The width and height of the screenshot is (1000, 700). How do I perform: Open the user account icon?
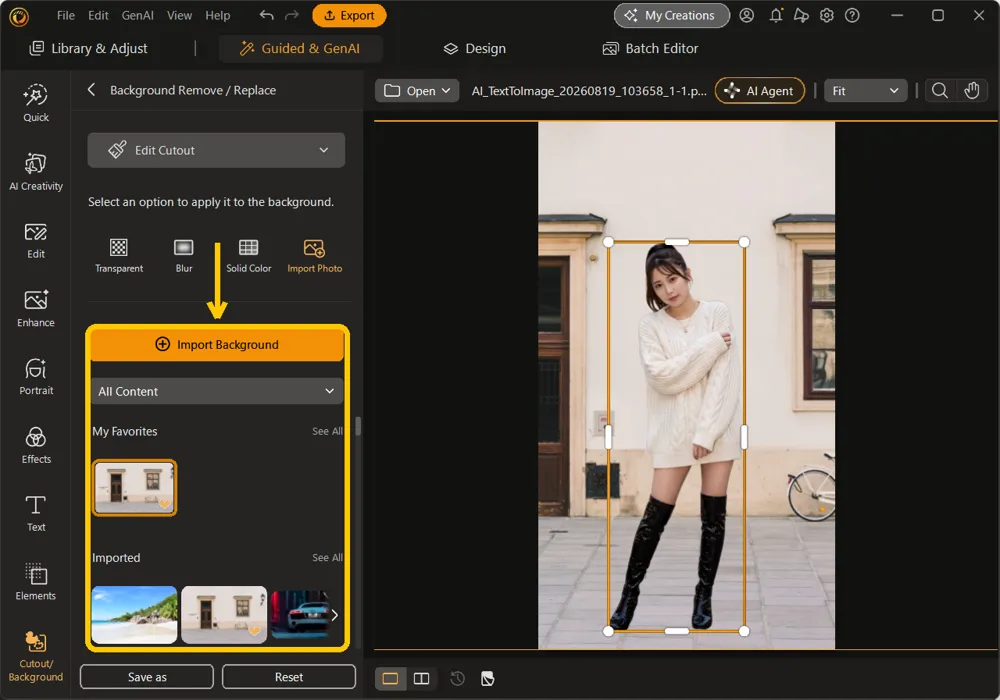pos(747,15)
